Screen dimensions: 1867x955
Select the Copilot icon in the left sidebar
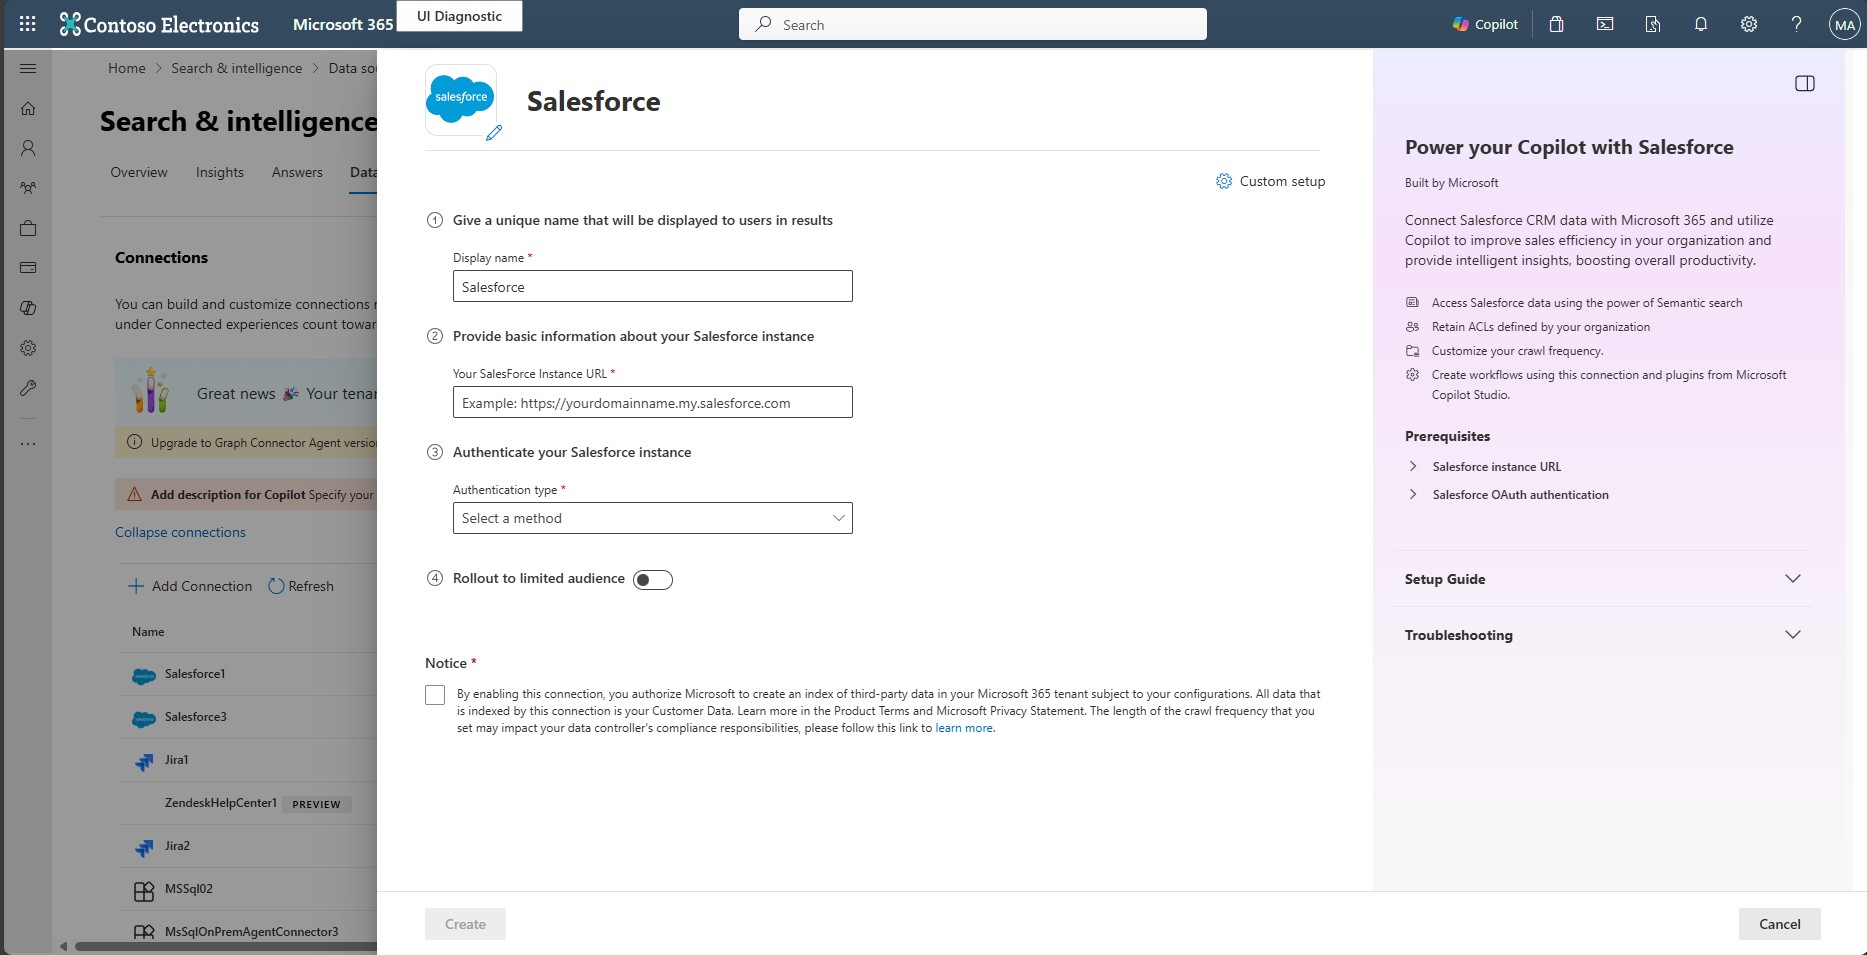(x=27, y=308)
